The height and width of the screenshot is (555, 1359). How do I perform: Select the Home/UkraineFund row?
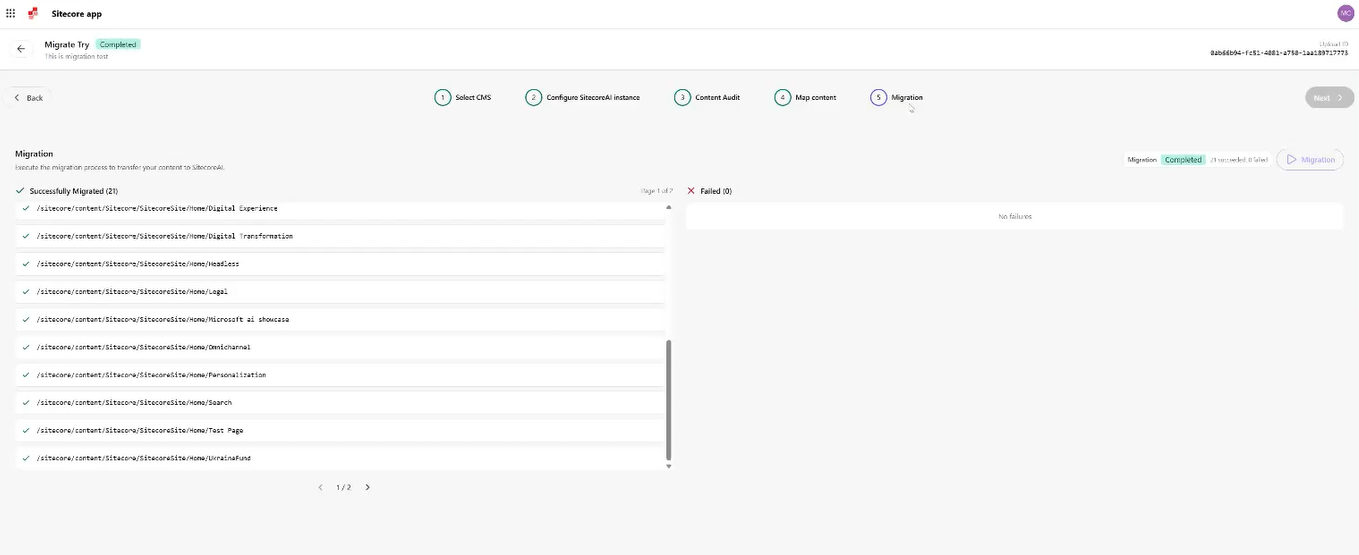339,458
